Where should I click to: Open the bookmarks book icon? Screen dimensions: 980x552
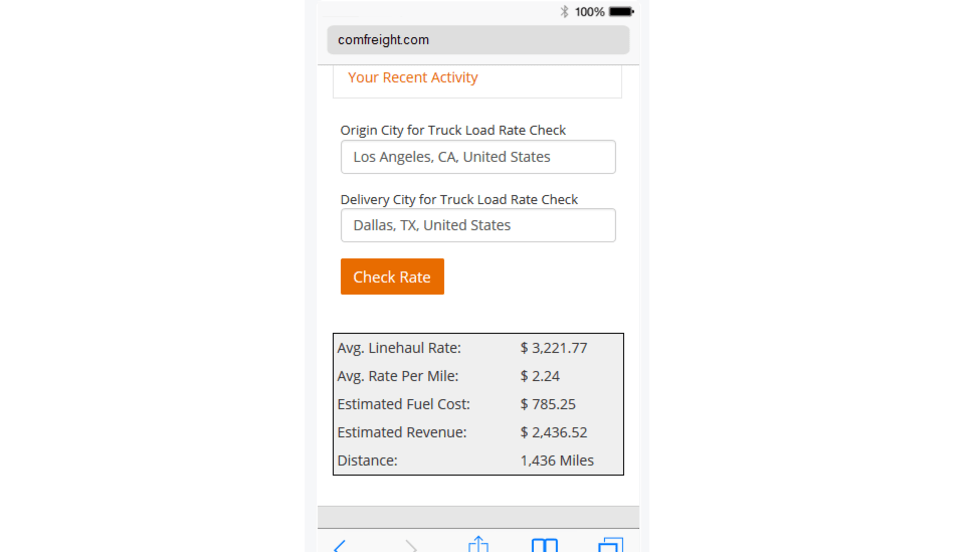(x=544, y=545)
